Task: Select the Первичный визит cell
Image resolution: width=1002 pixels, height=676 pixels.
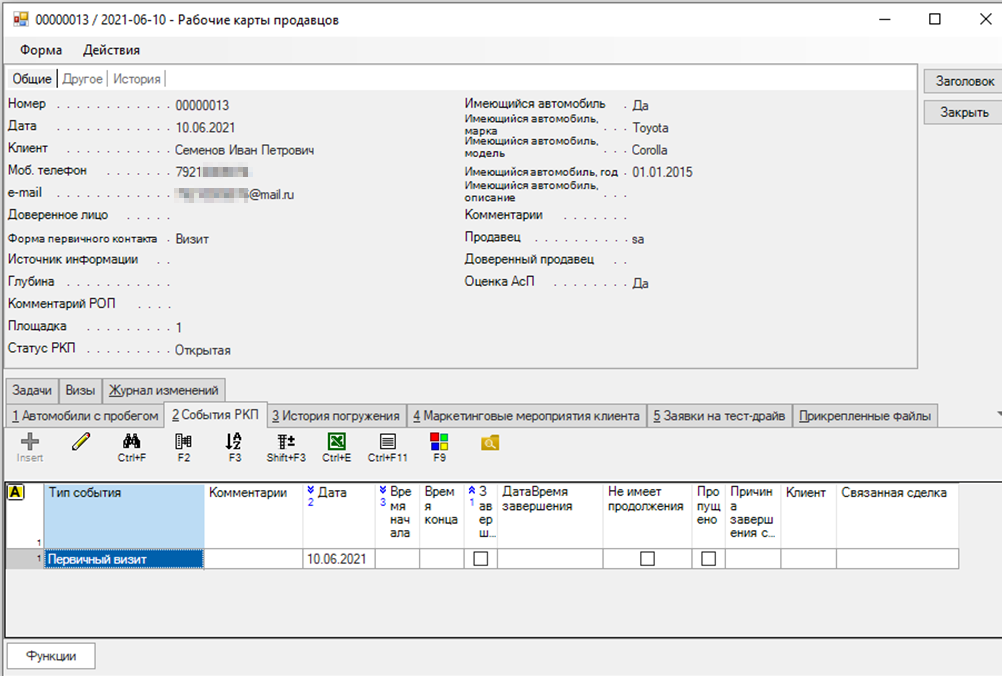Action: 124,559
